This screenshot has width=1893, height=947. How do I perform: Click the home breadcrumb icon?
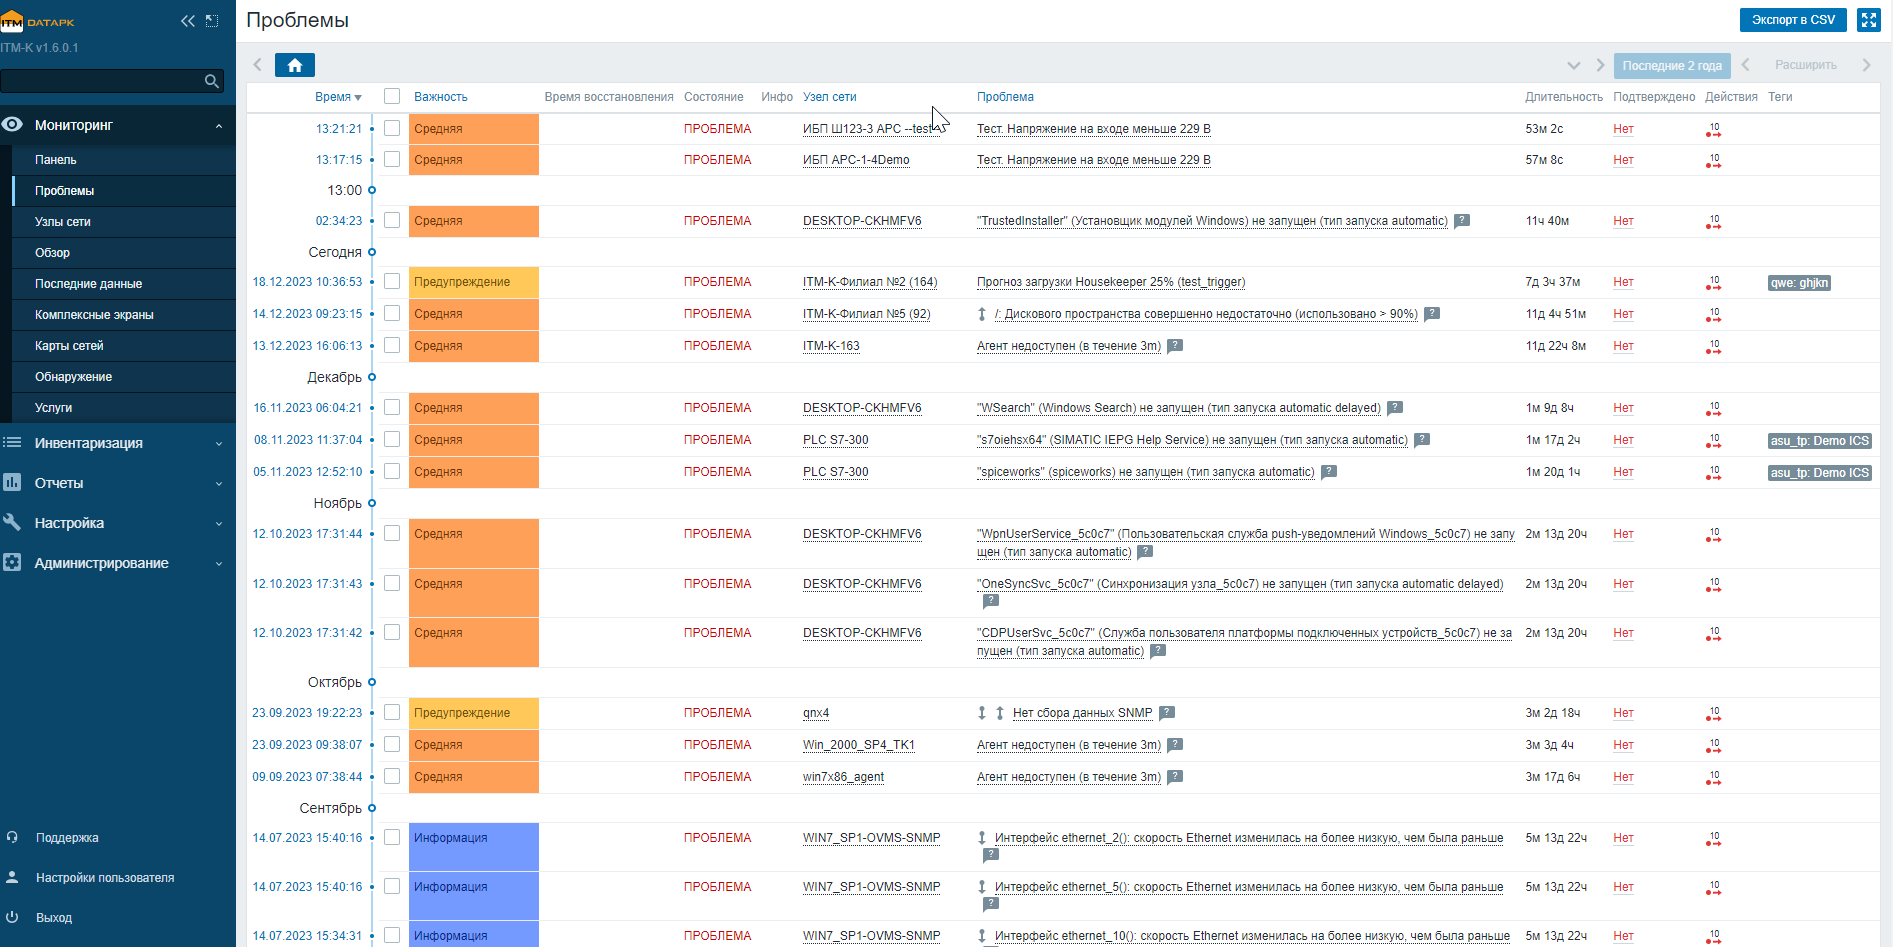[x=295, y=65]
